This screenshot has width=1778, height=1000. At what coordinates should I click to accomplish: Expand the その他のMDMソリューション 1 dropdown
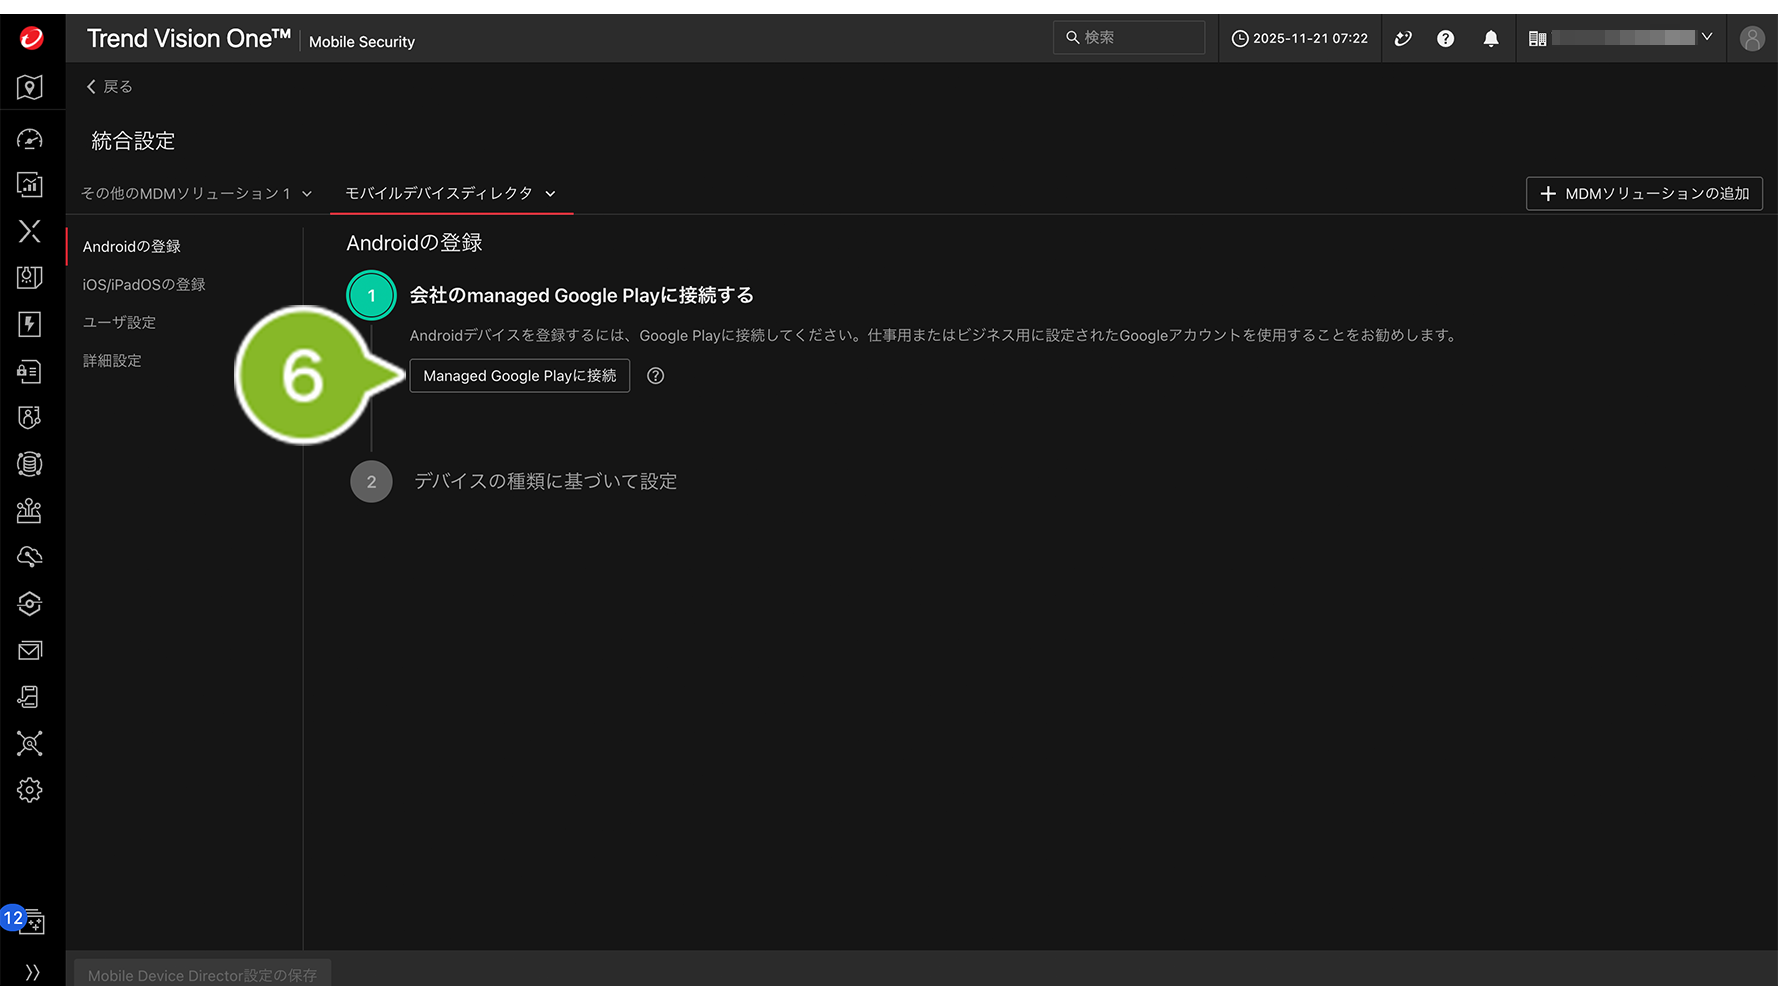tap(307, 194)
